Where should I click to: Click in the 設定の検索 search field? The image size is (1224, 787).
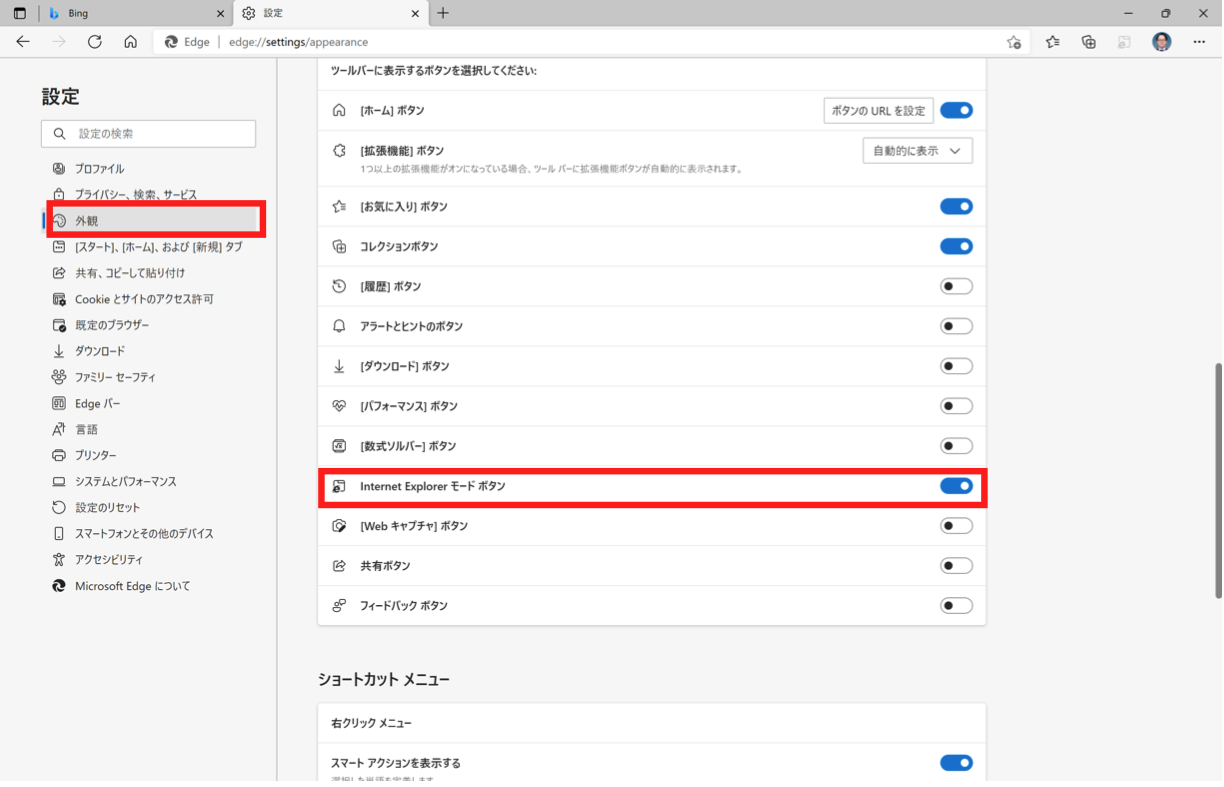click(x=148, y=133)
